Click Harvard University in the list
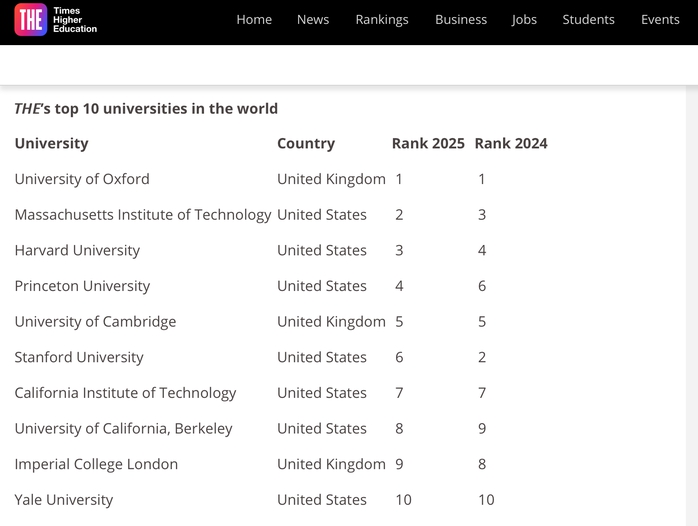The image size is (698, 526). pyautogui.click(x=77, y=250)
